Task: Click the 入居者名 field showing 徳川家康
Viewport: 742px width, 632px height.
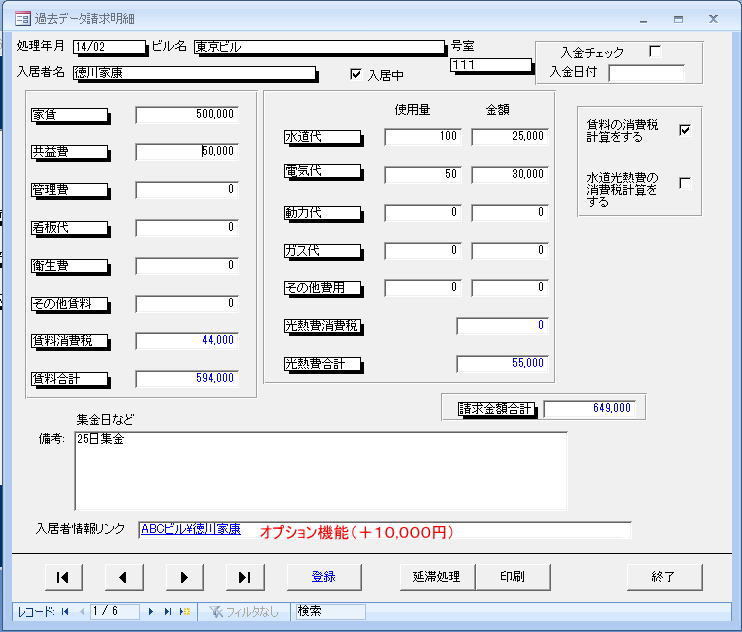Action: pyautogui.click(x=194, y=73)
